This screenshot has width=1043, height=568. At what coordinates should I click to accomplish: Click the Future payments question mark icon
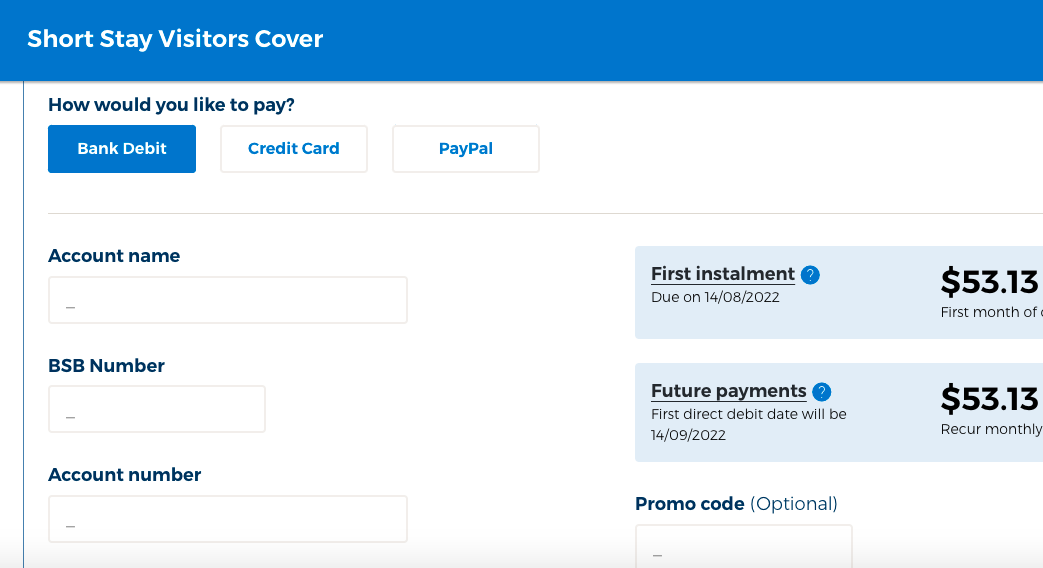click(x=821, y=392)
